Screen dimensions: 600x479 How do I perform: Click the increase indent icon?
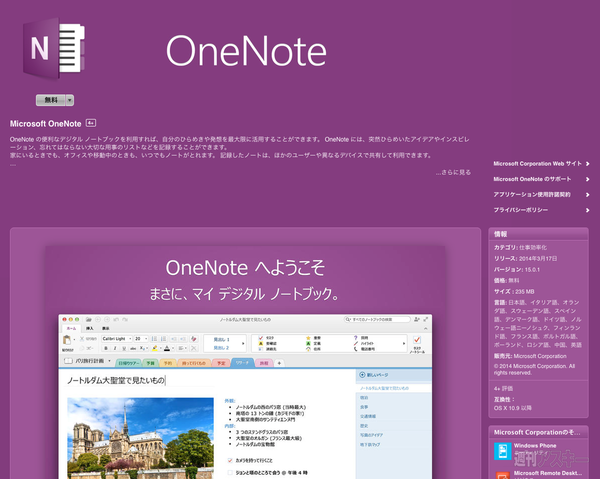pyautogui.click(x=183, y=339)
